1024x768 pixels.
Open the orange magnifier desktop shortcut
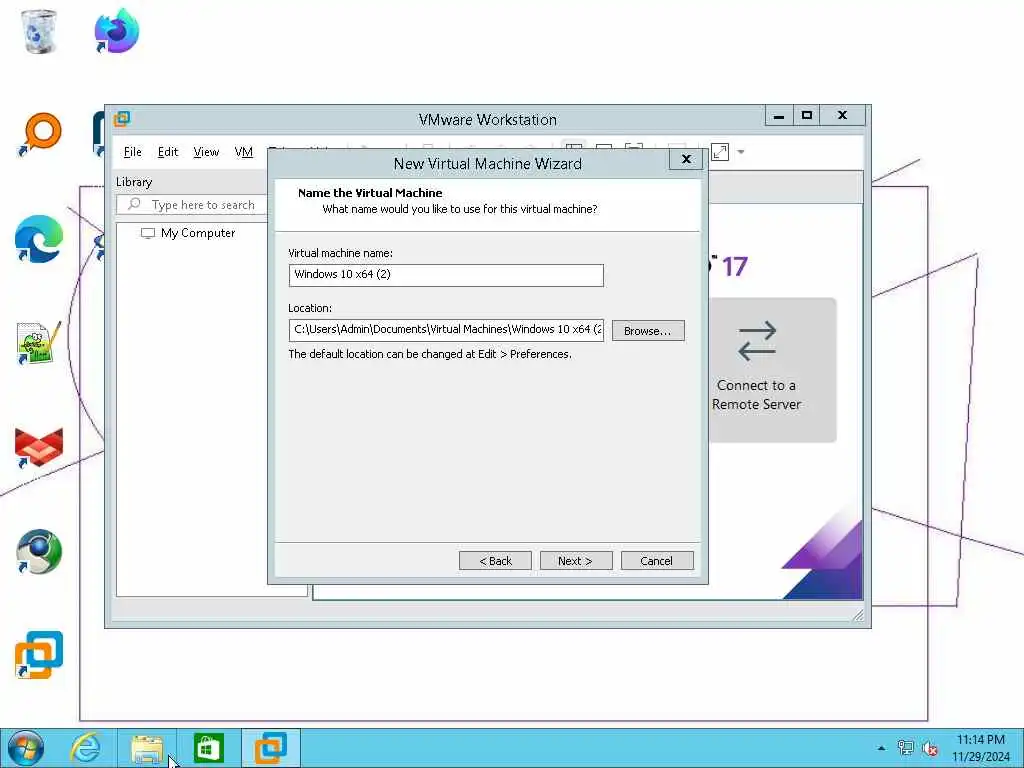coord(39,135)
